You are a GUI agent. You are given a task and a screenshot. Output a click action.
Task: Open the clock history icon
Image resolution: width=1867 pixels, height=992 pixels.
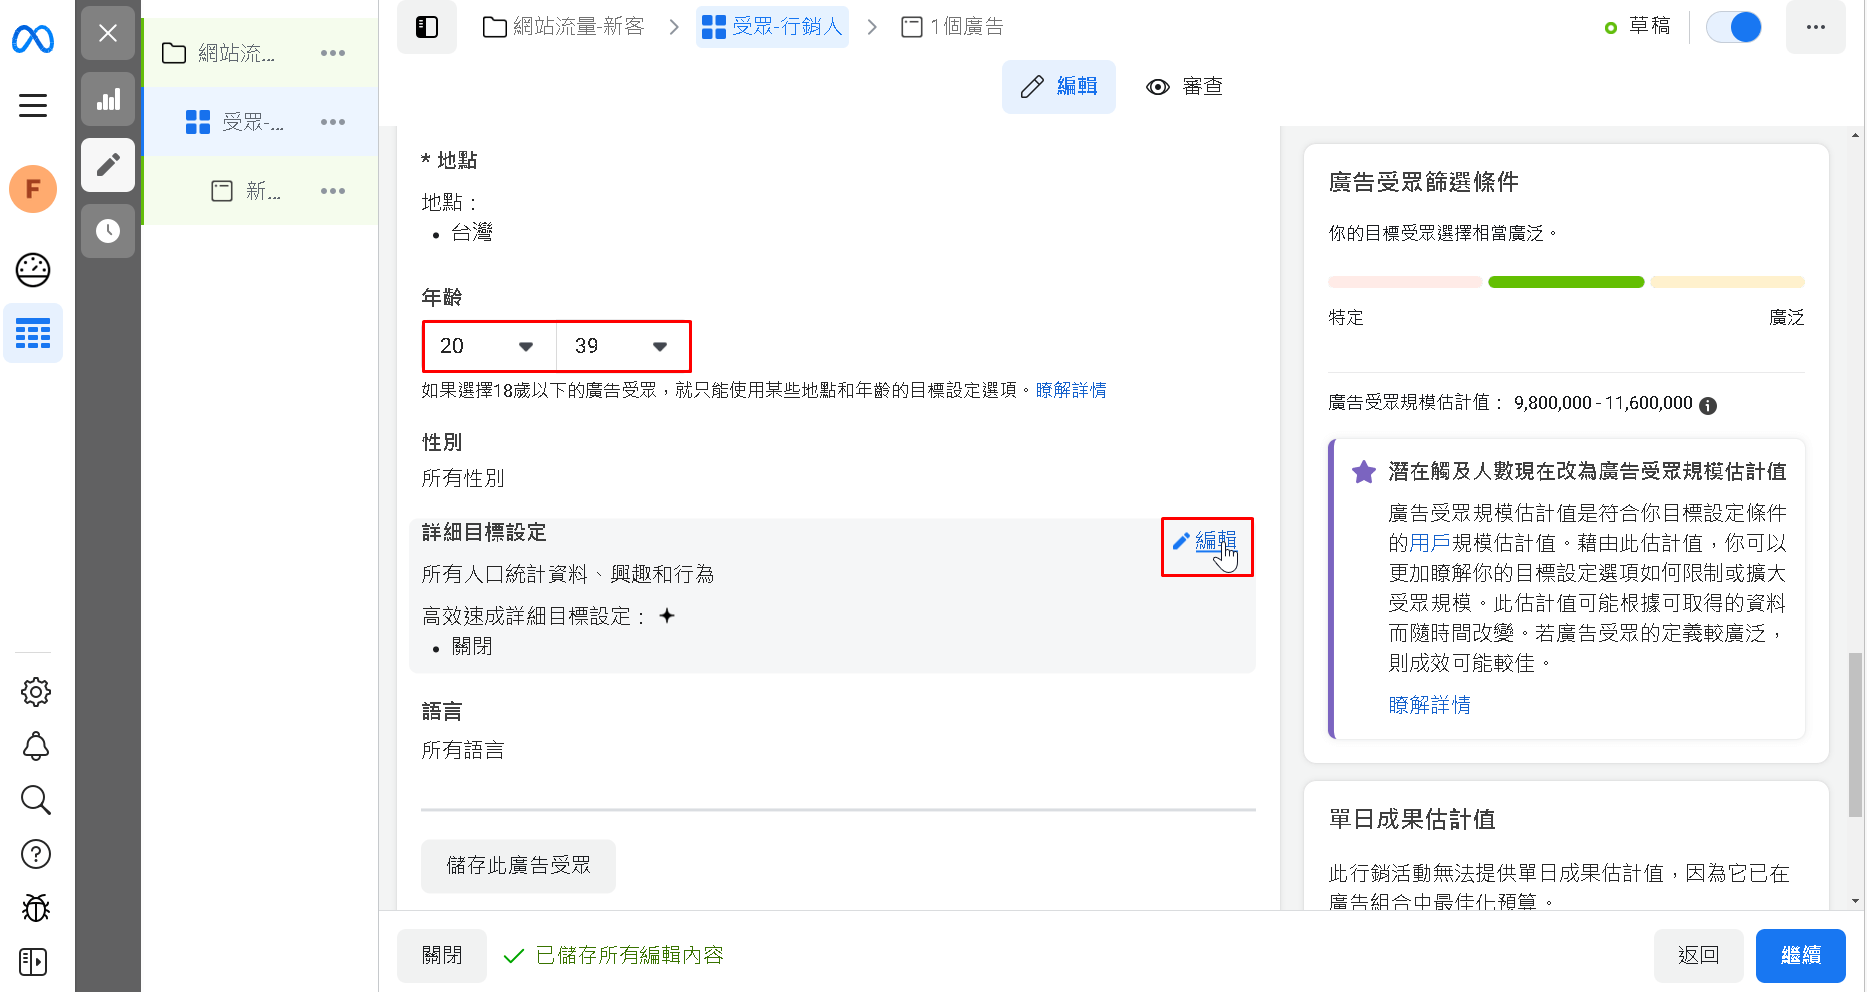(108, 231)
